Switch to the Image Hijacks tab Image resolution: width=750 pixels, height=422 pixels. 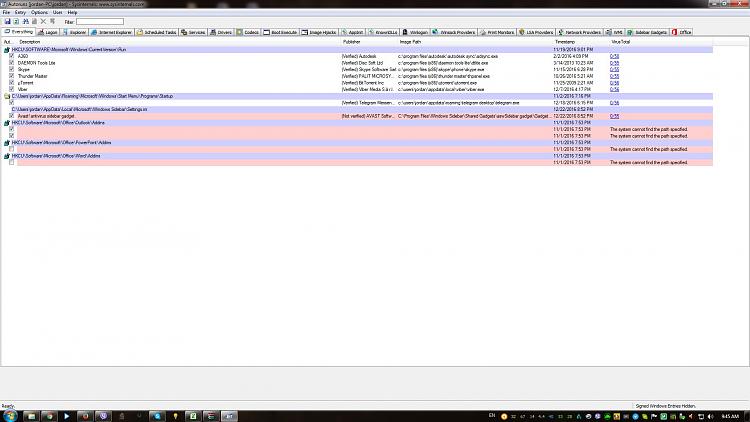[x=319, y=32]
